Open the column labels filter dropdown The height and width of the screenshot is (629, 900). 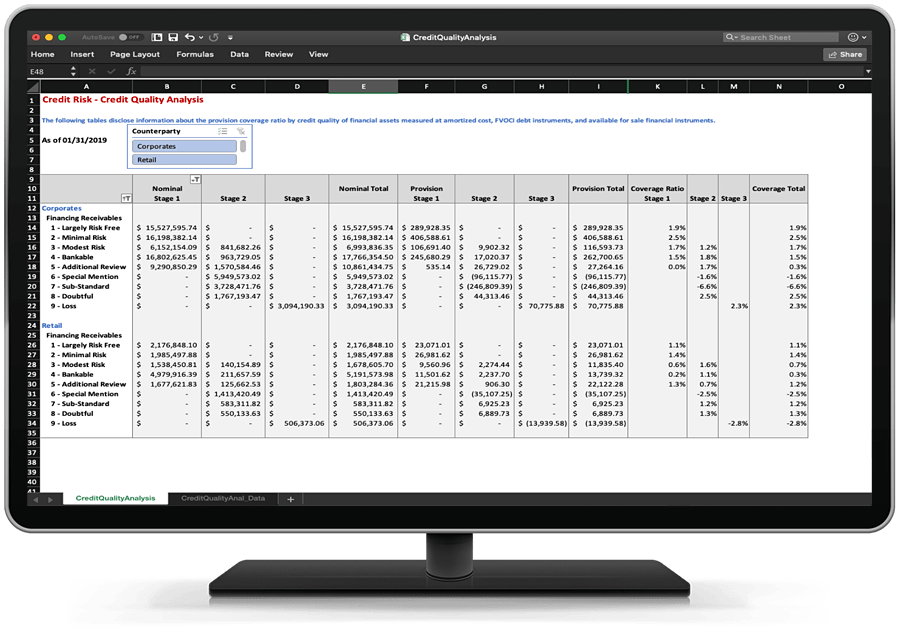pyautogui.click(x=196, y=180)
